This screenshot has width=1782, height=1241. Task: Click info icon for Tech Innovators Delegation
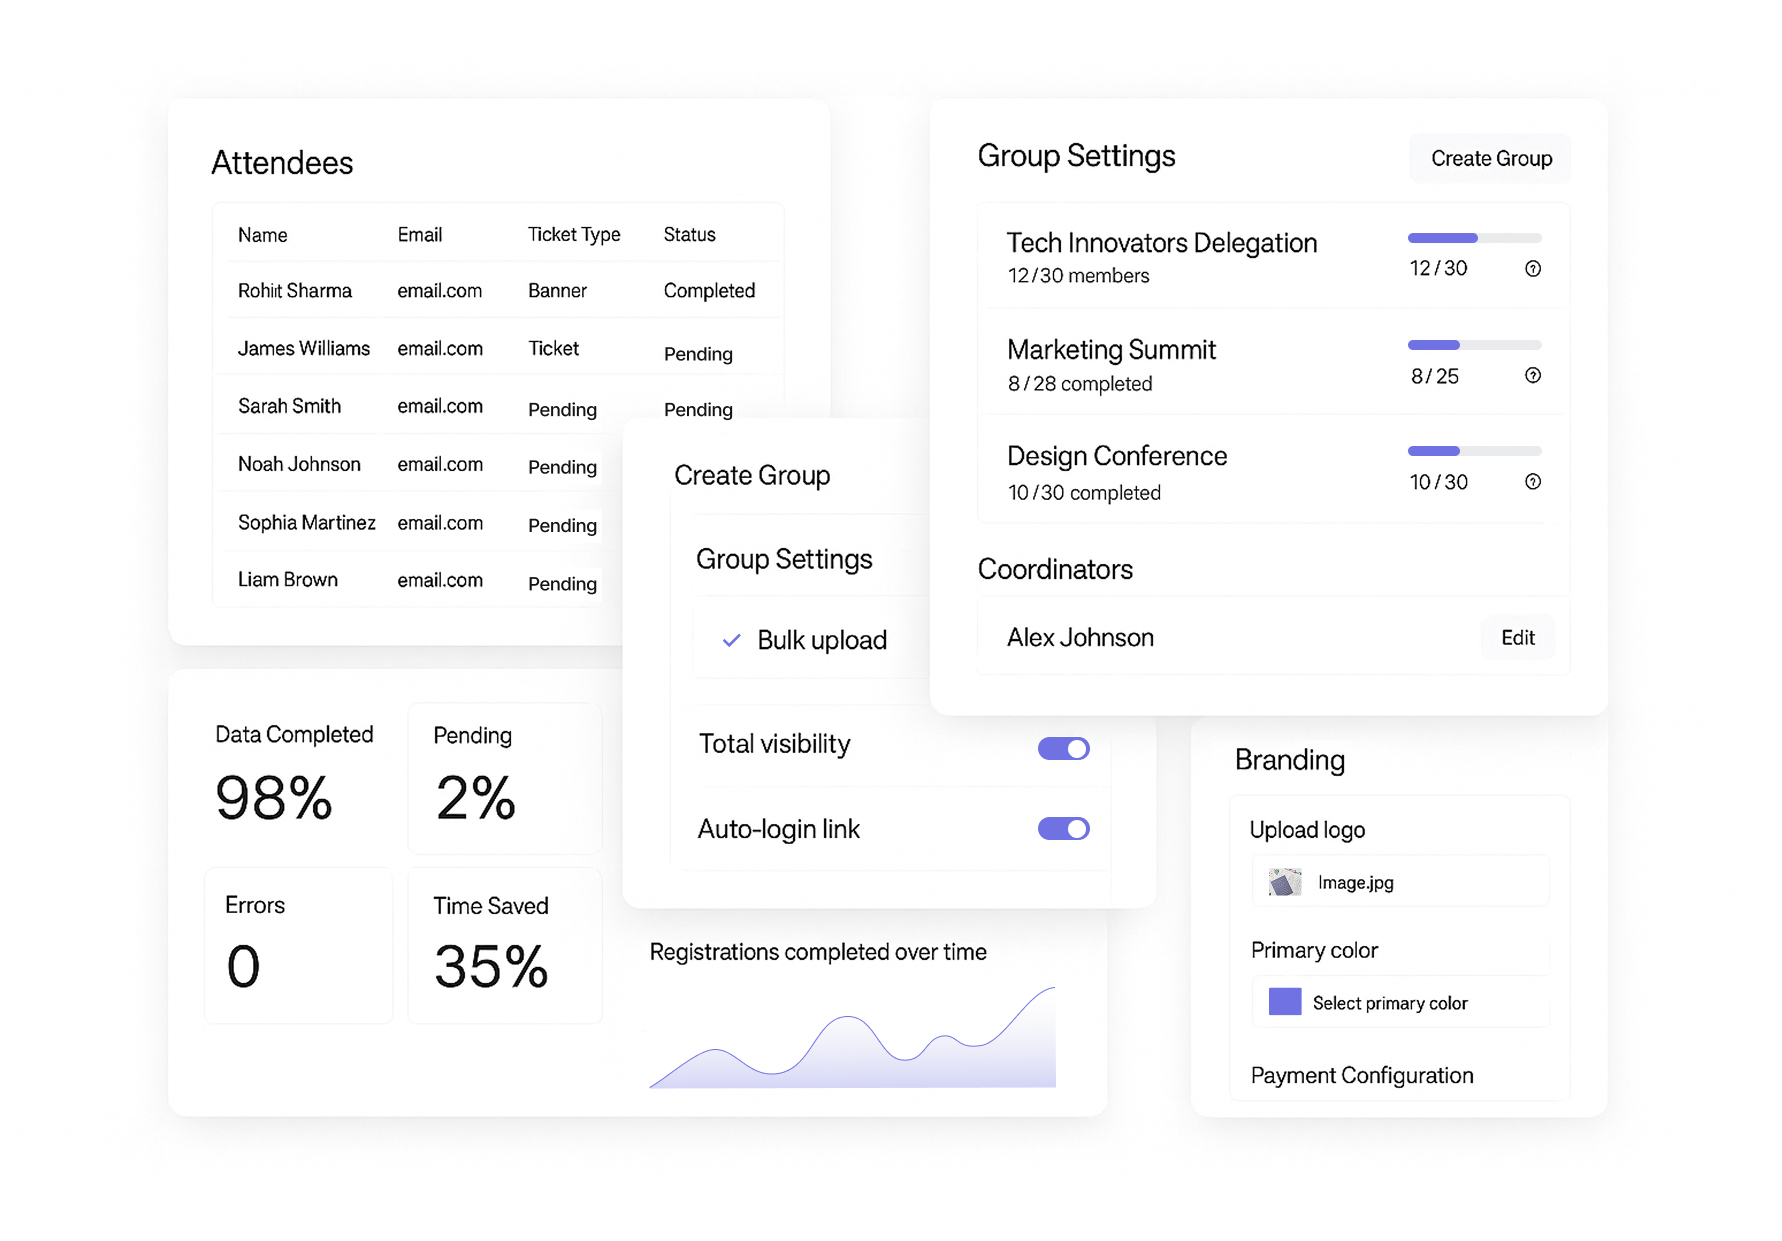1532,268
